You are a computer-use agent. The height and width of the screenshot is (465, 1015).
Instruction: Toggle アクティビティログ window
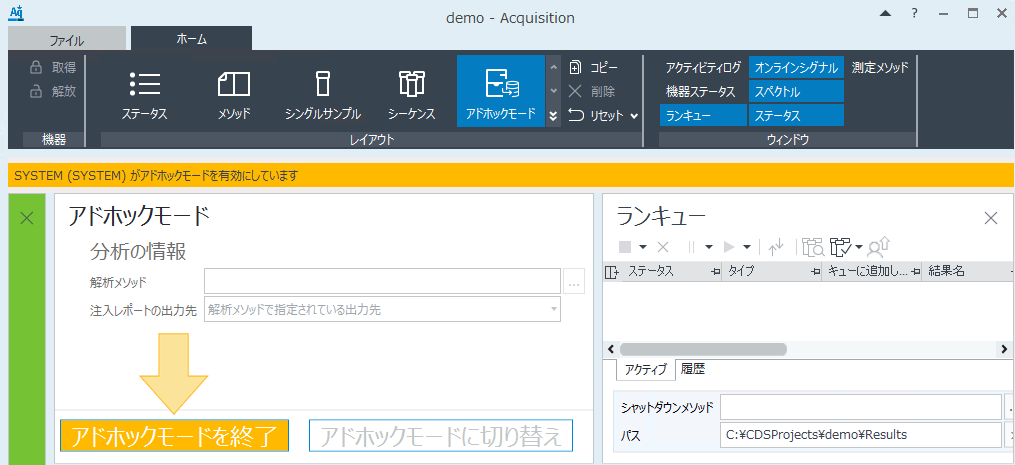click(x=703, y=67)
